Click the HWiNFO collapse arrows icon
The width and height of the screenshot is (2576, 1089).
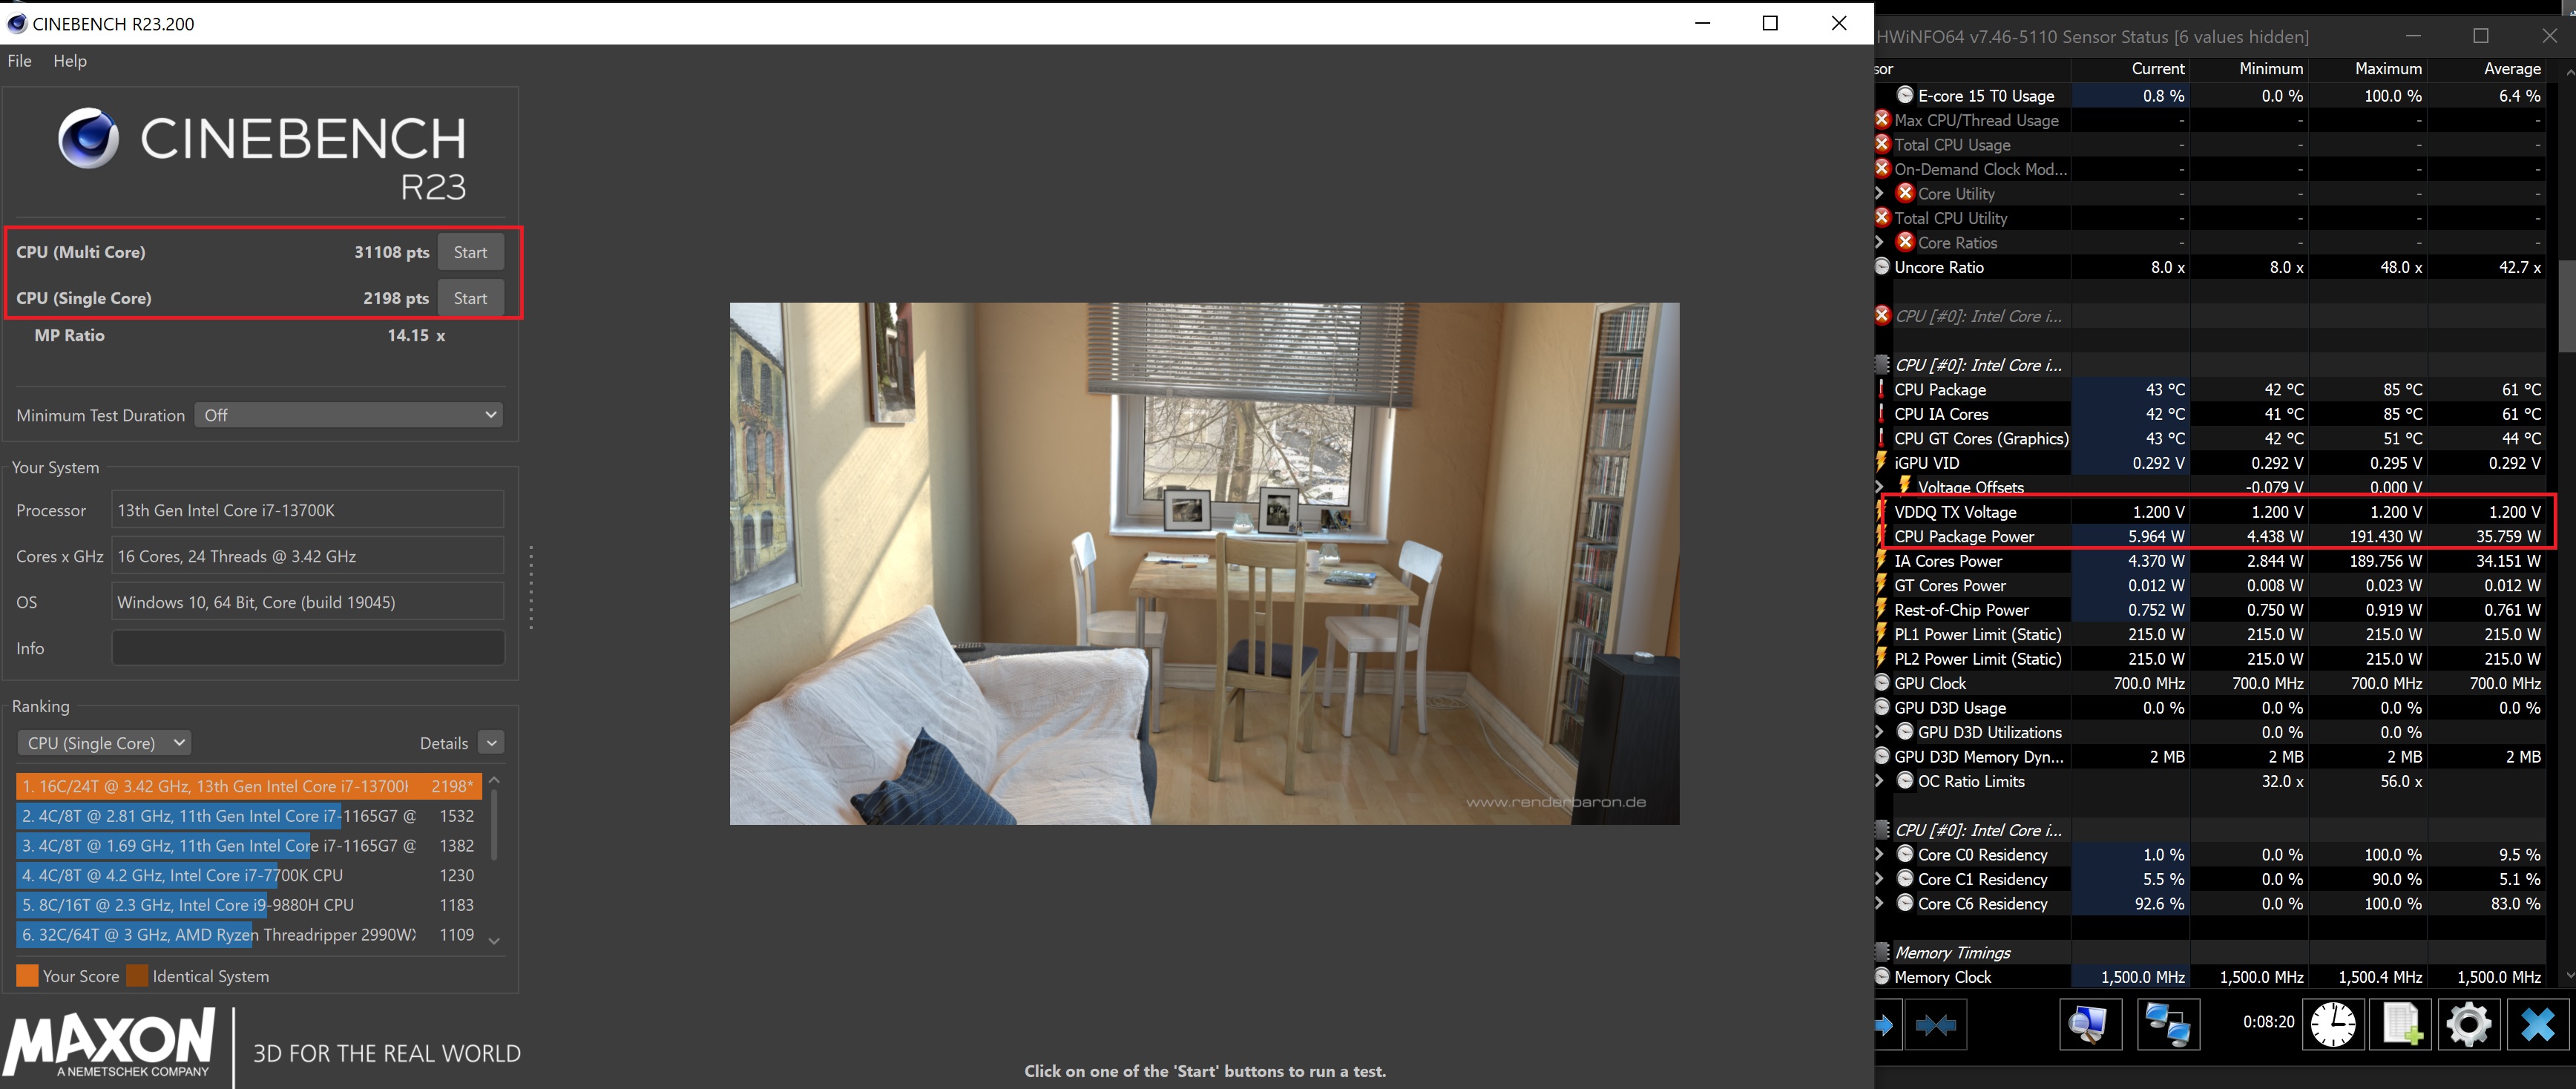click(1936, 1024)
